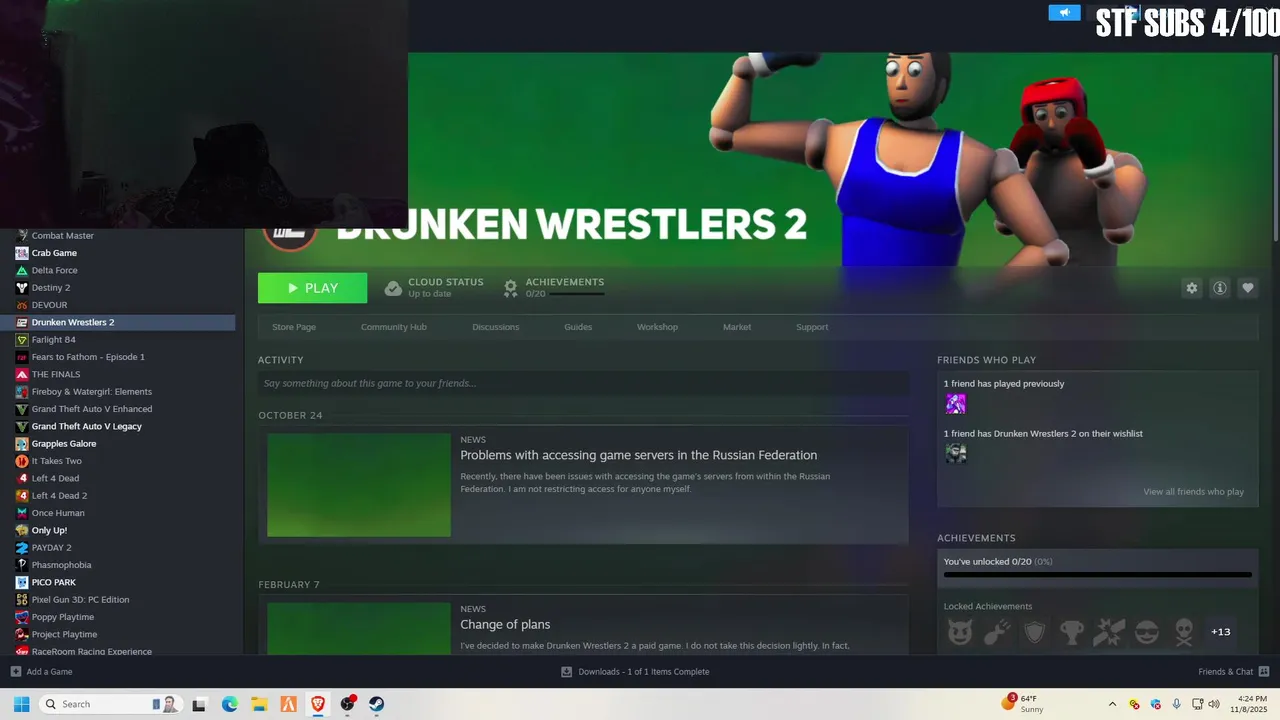
Task: Open the Discussions tab
Action: [496, 327]
